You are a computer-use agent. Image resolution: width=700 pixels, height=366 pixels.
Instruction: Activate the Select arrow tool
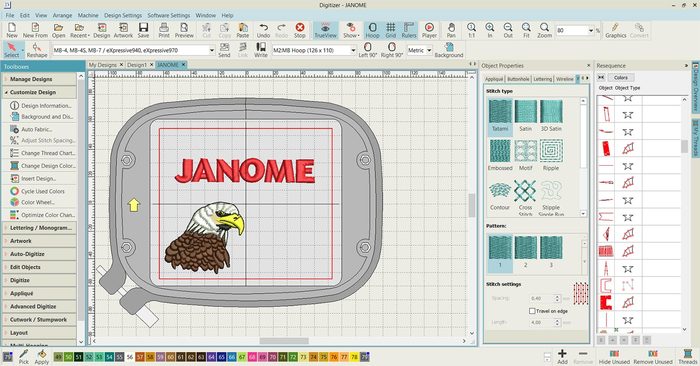tap(12, 50)
